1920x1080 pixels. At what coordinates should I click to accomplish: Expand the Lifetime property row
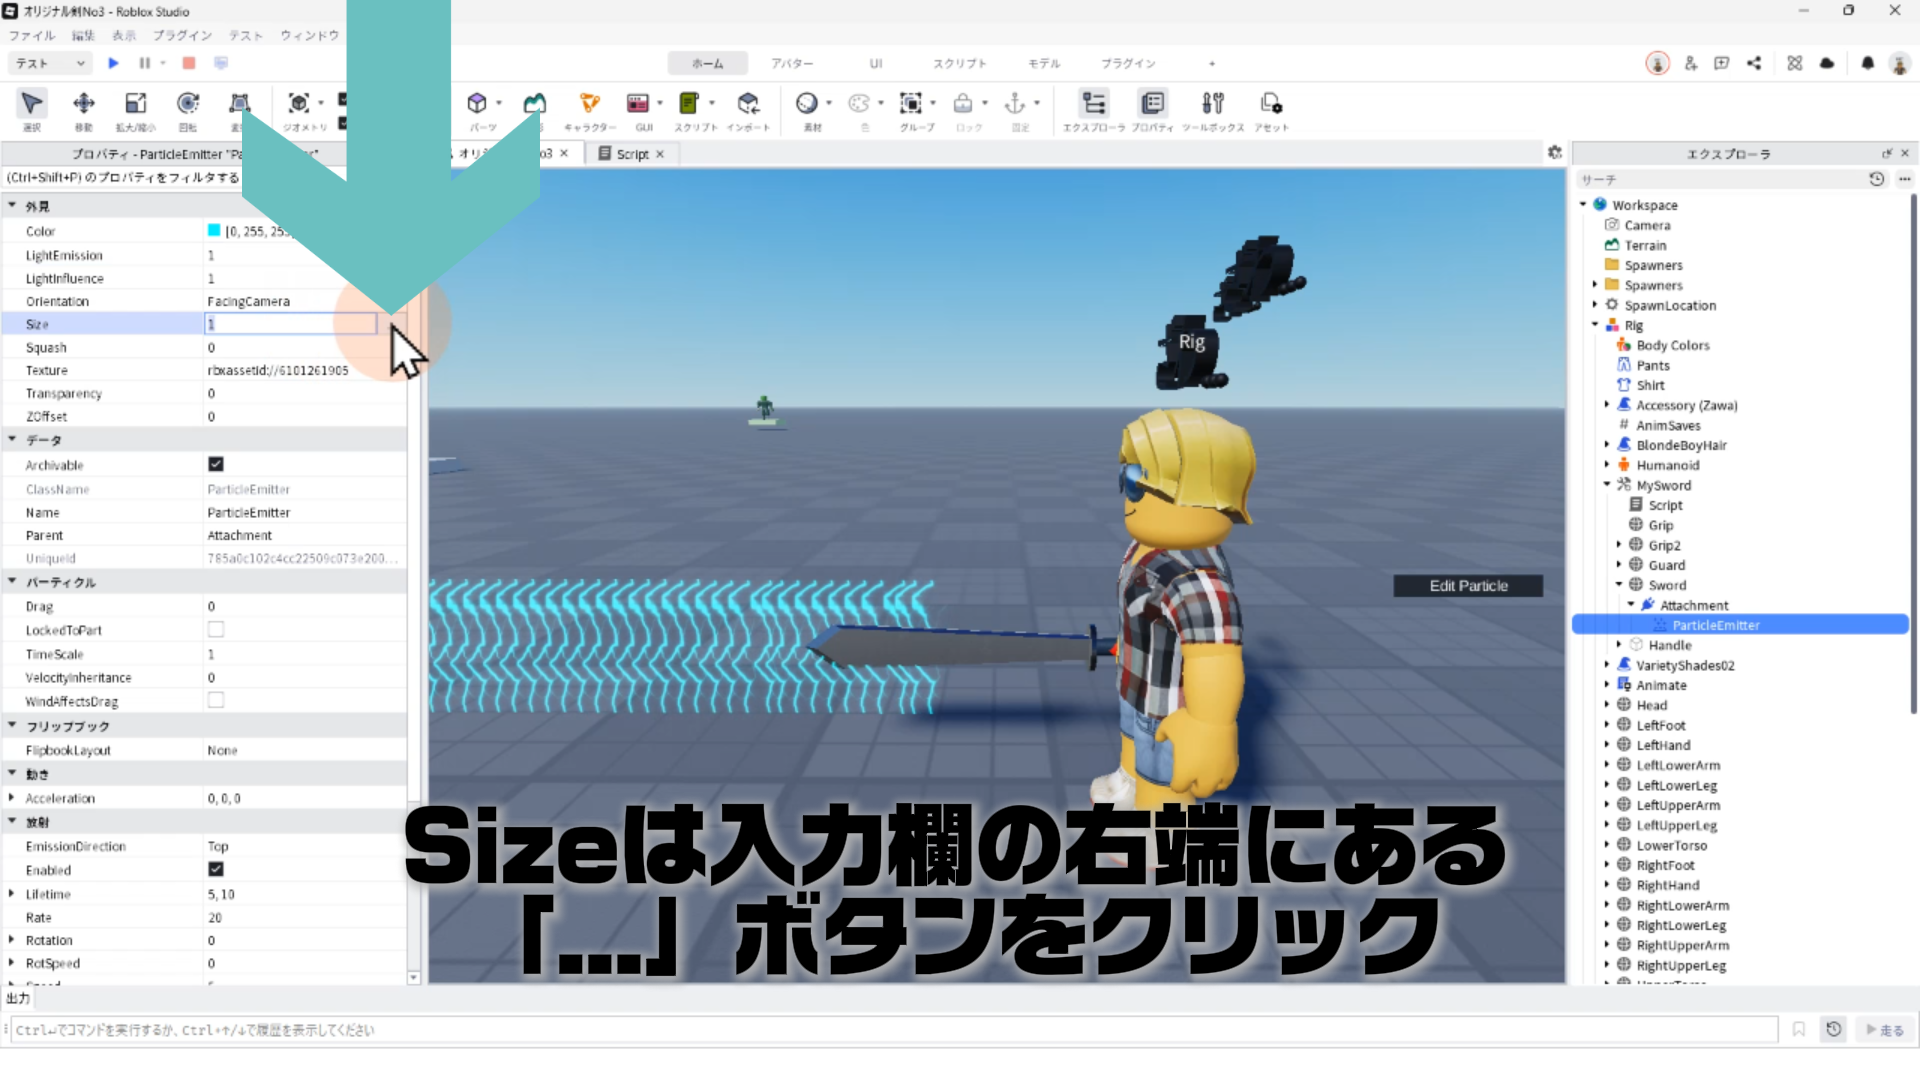click(x=11, y=894)
